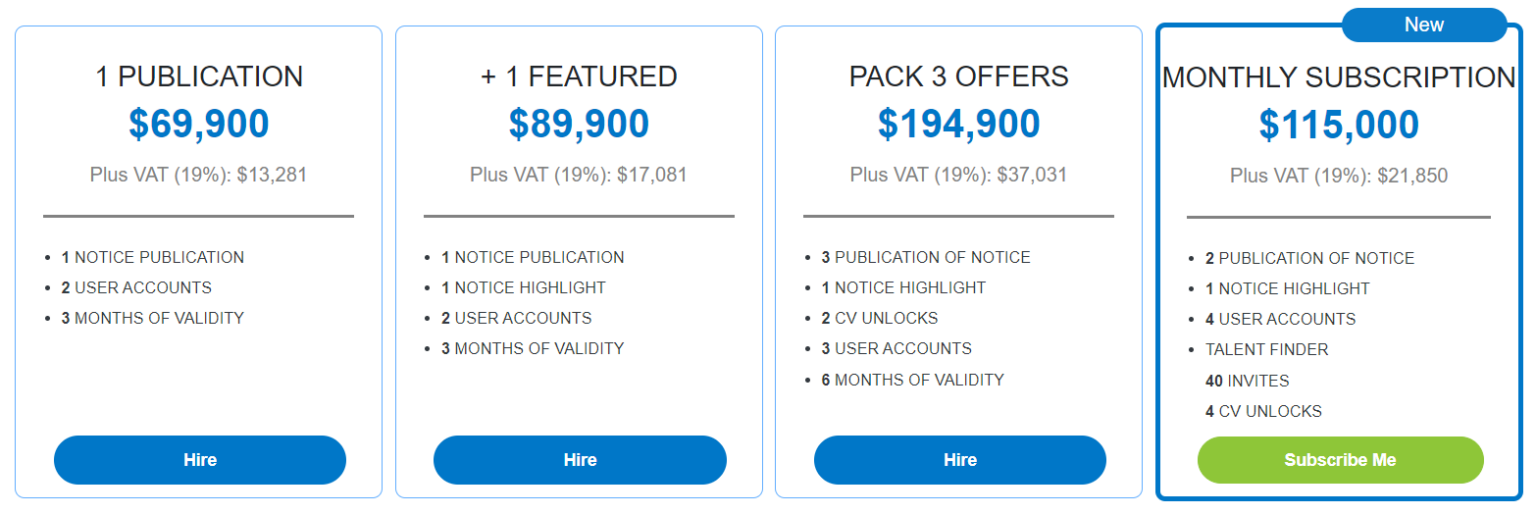
Task: Click the $194,900 price
Action: [959, 124]
